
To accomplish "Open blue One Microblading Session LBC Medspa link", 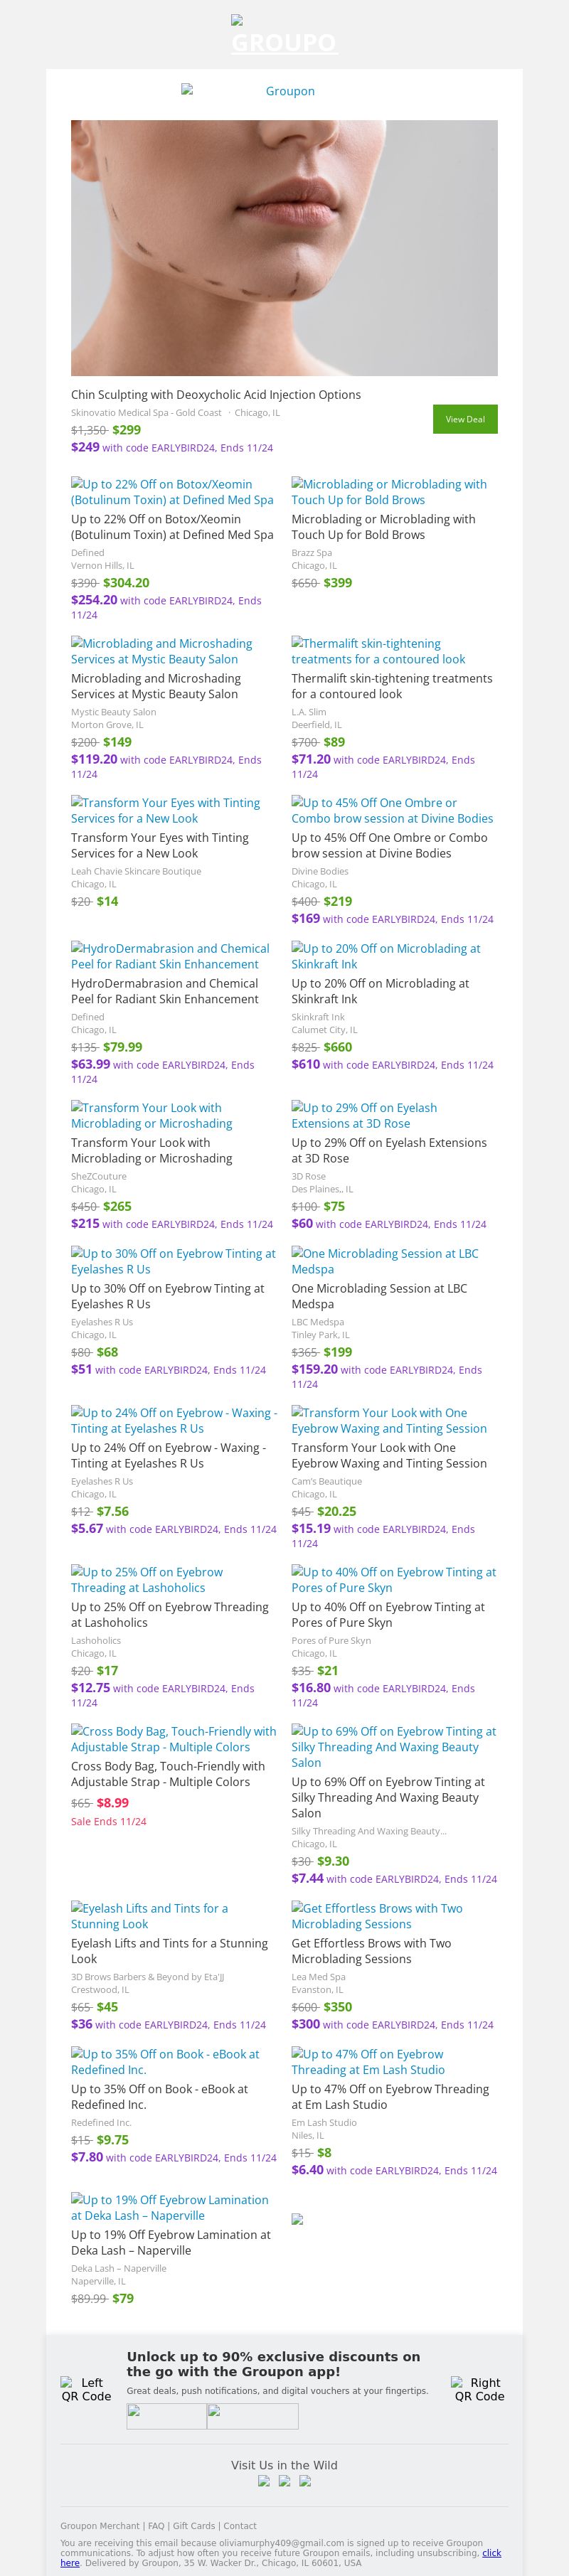I will coord(385,1261).
